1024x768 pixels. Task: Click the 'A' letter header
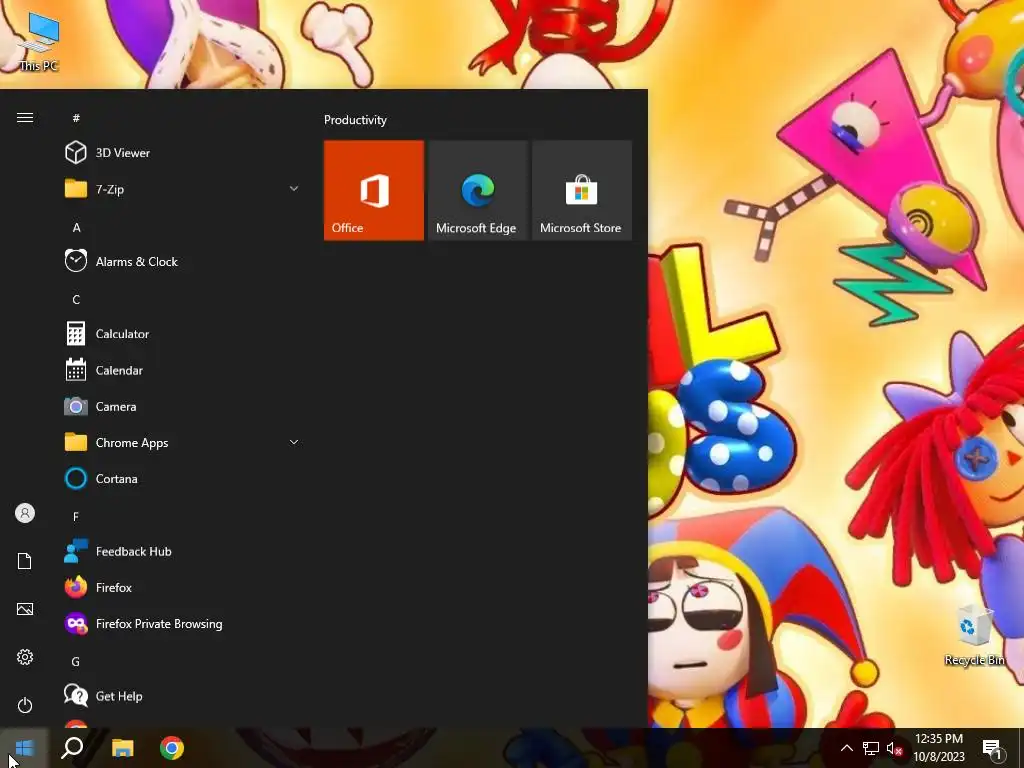tap(76, 227)
